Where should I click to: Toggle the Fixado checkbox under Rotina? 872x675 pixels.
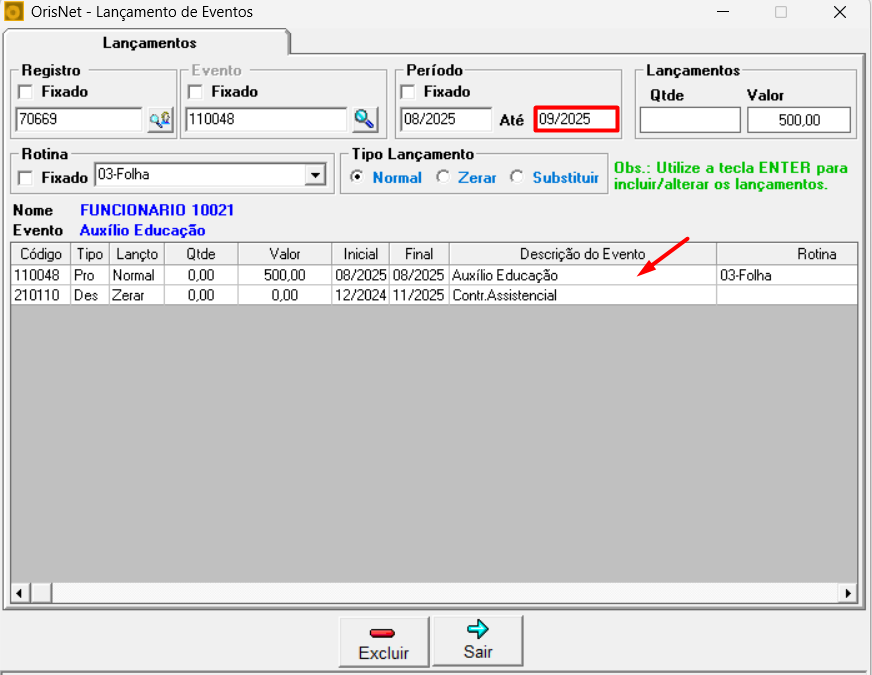coord(26,177)
